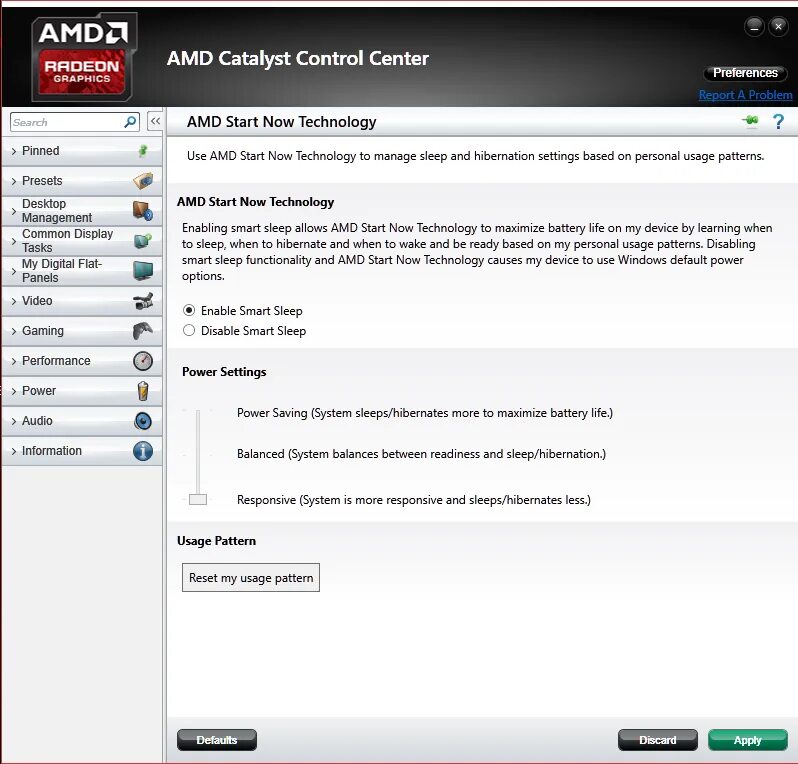
Task: Open the Presets menu item
Action: point(82,181)
